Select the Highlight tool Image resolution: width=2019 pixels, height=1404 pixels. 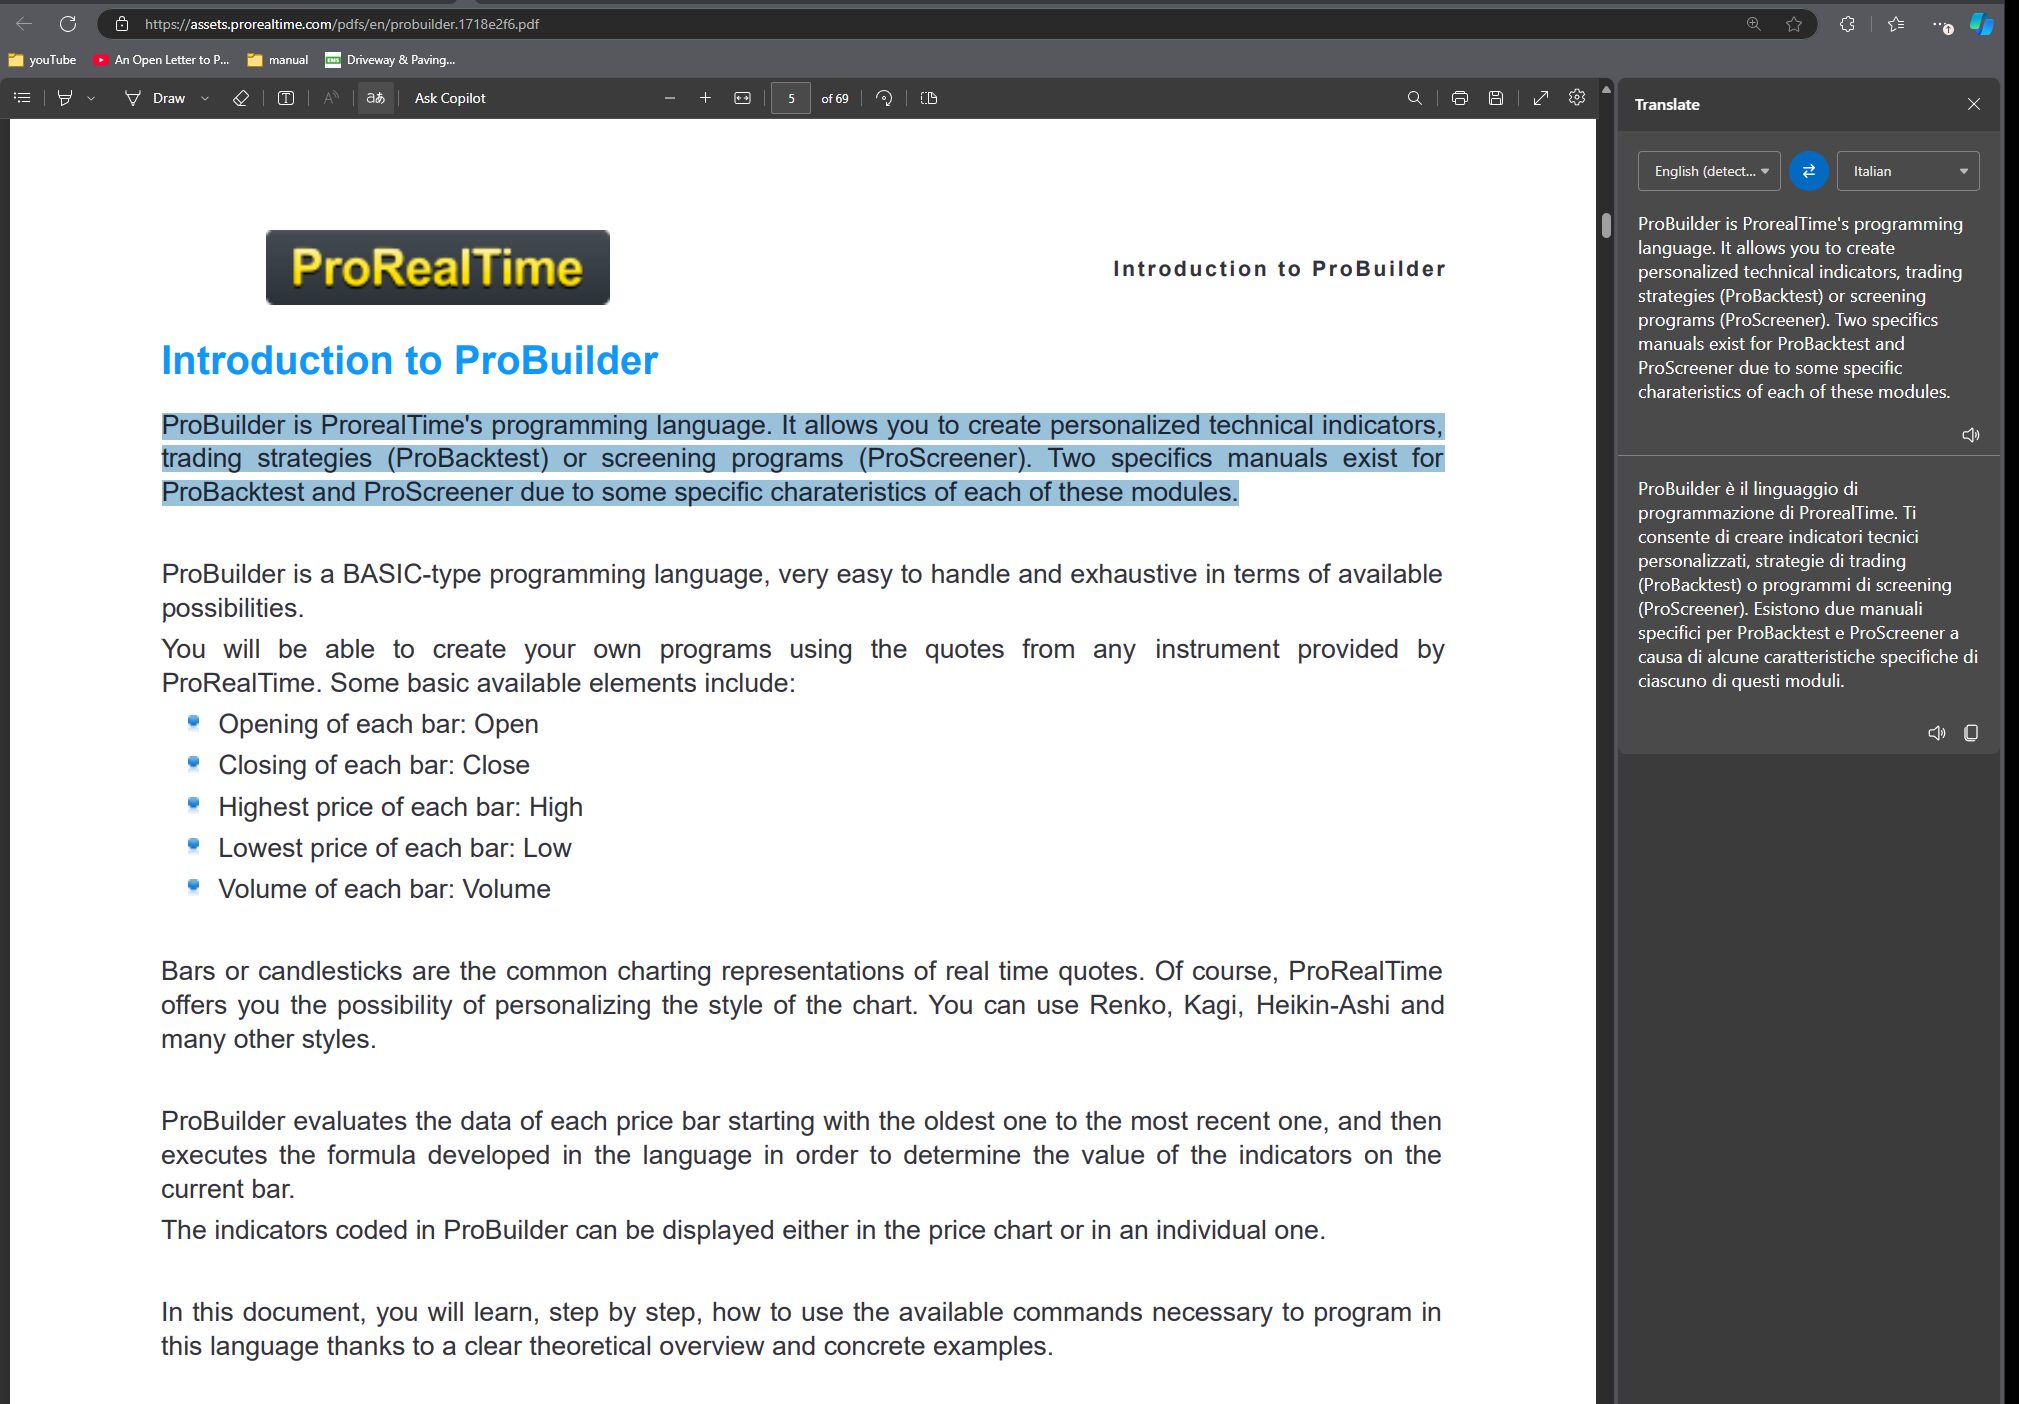(65, 98)
